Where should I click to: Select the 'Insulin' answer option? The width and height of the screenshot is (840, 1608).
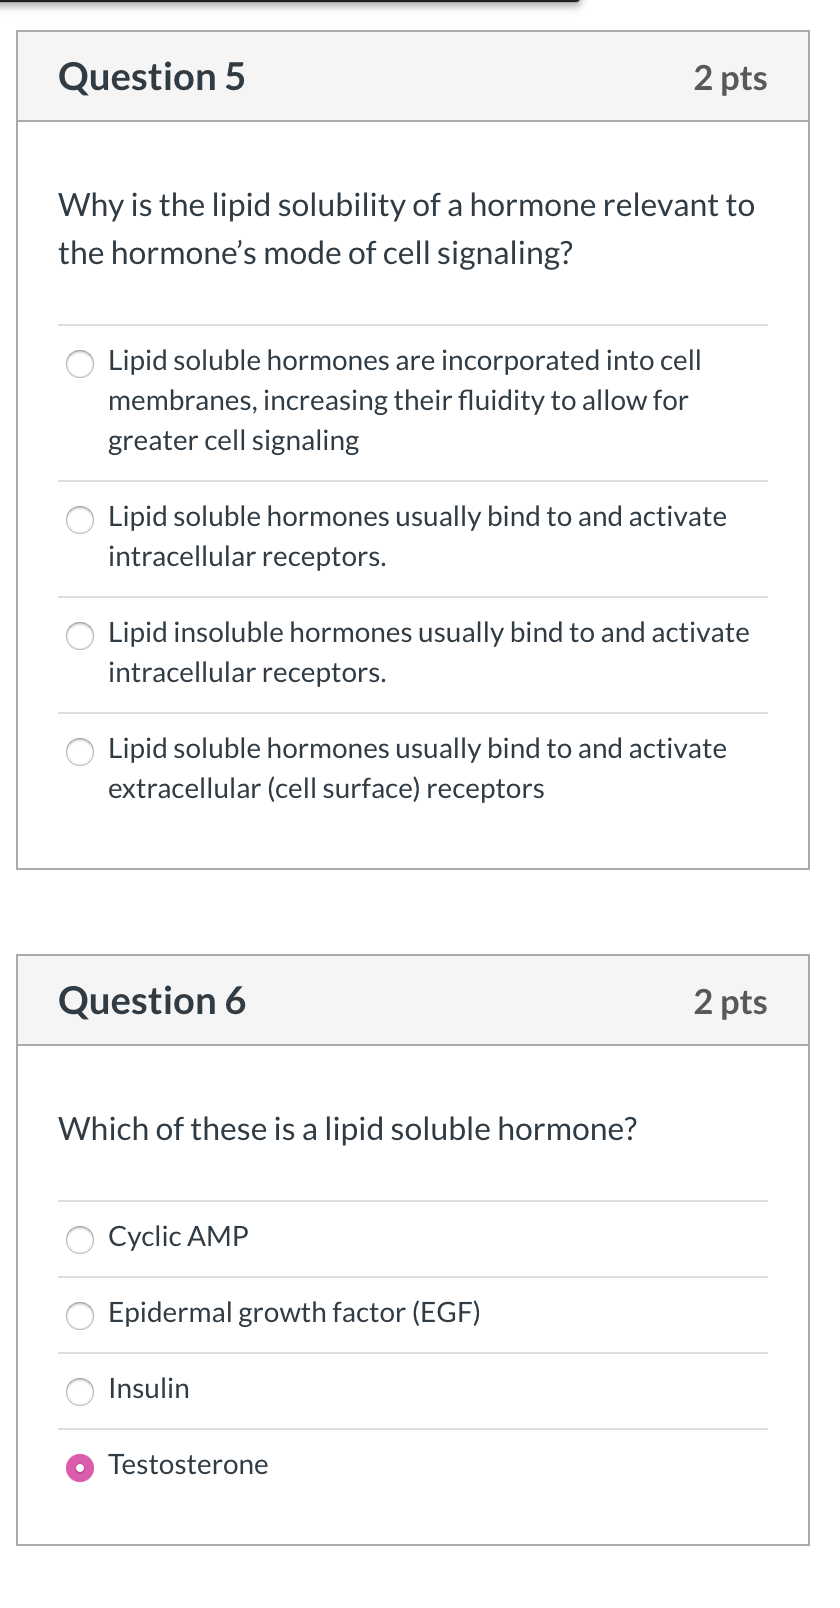(80, 1392)
